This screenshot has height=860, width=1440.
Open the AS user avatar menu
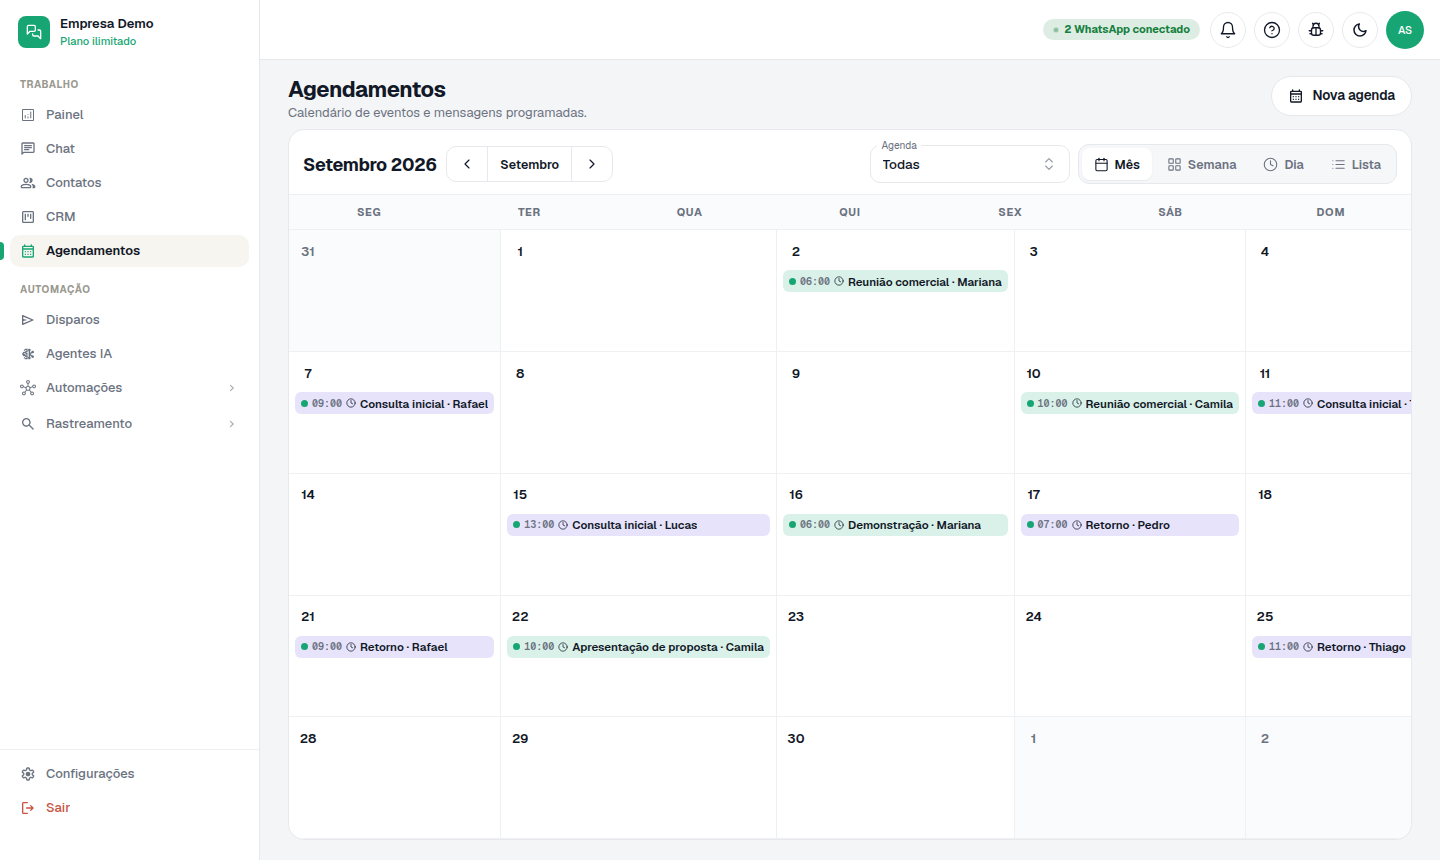1405,30
